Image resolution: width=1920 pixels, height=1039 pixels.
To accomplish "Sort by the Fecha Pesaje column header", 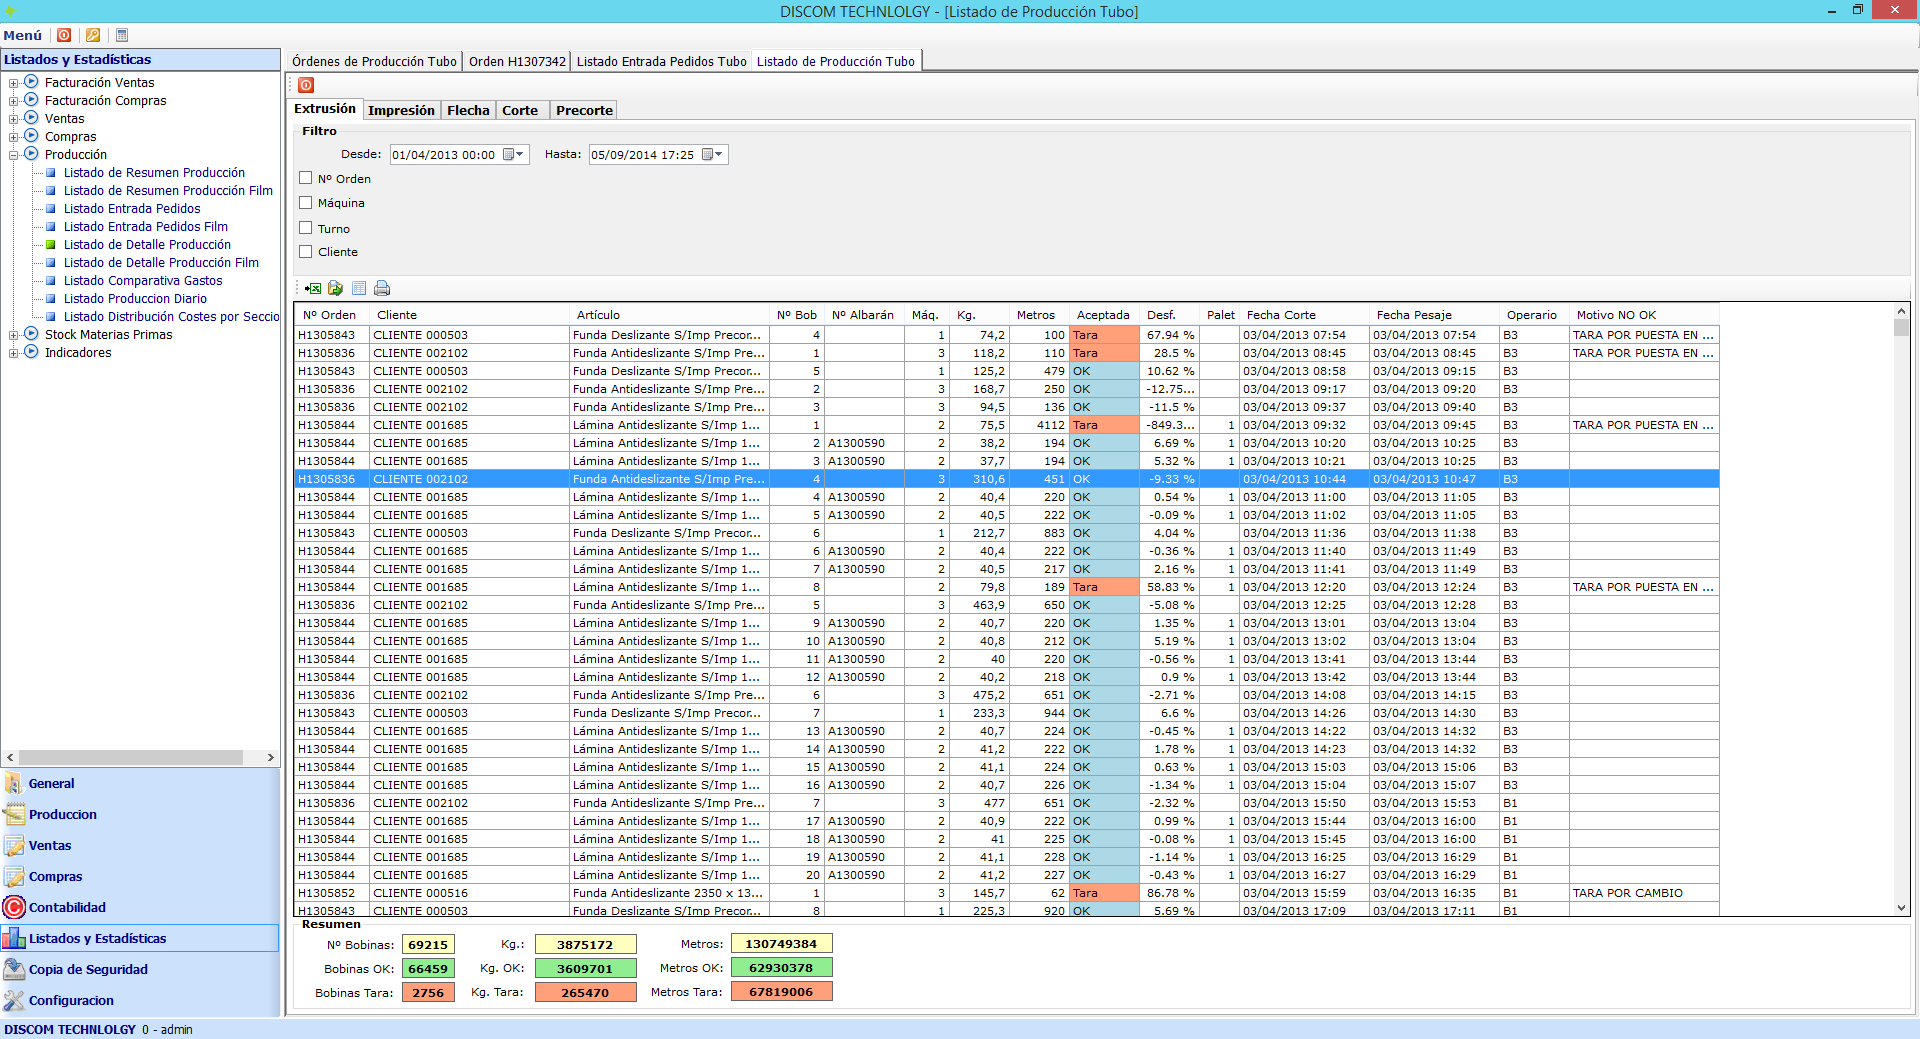I will pyautogui.click(x=1413, y=315).
